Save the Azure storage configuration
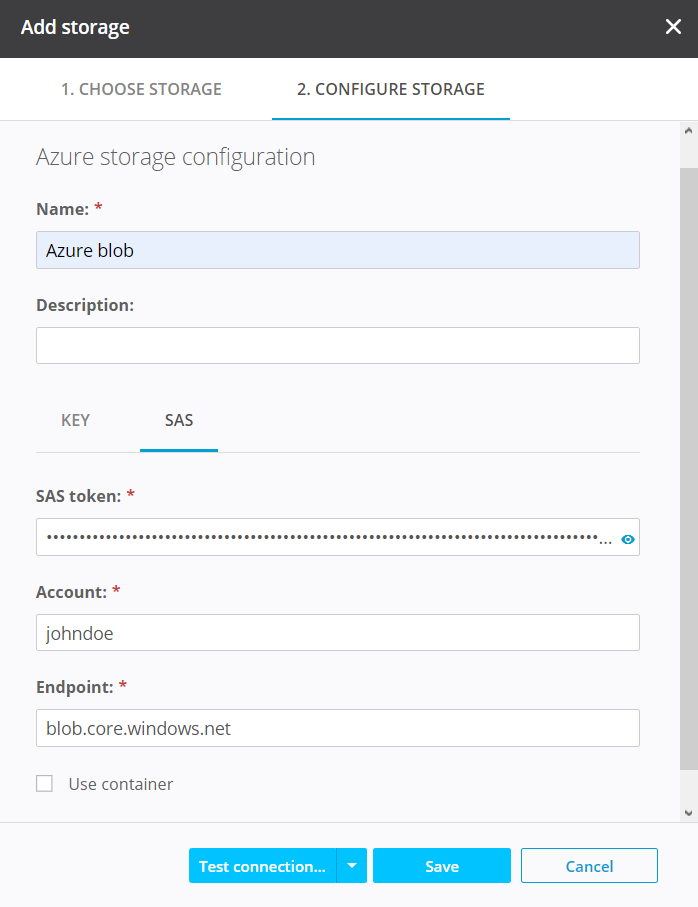 (441, 865)
